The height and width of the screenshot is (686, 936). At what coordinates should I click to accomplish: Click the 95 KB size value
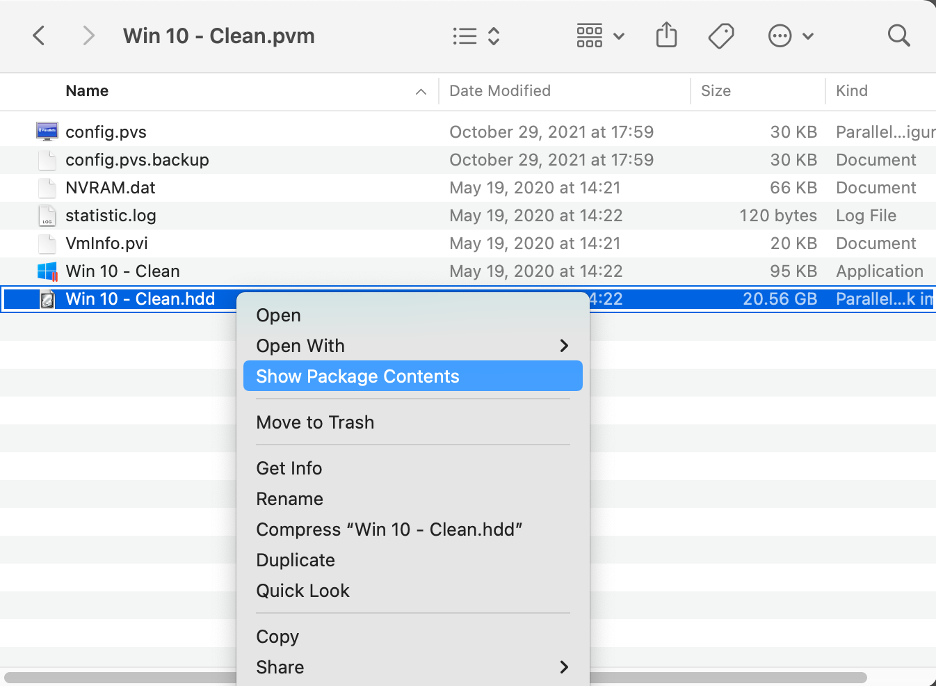click(x=793, y=271)
